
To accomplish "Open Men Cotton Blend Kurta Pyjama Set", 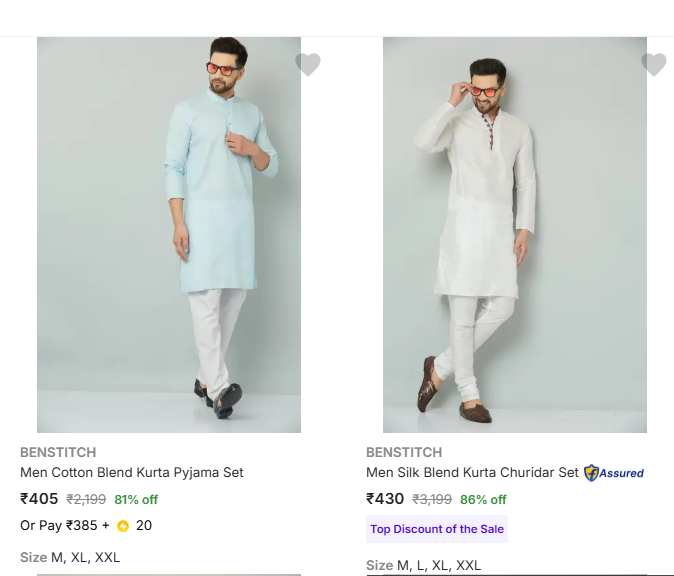I will pyautogui.click(x=132, y=472).
